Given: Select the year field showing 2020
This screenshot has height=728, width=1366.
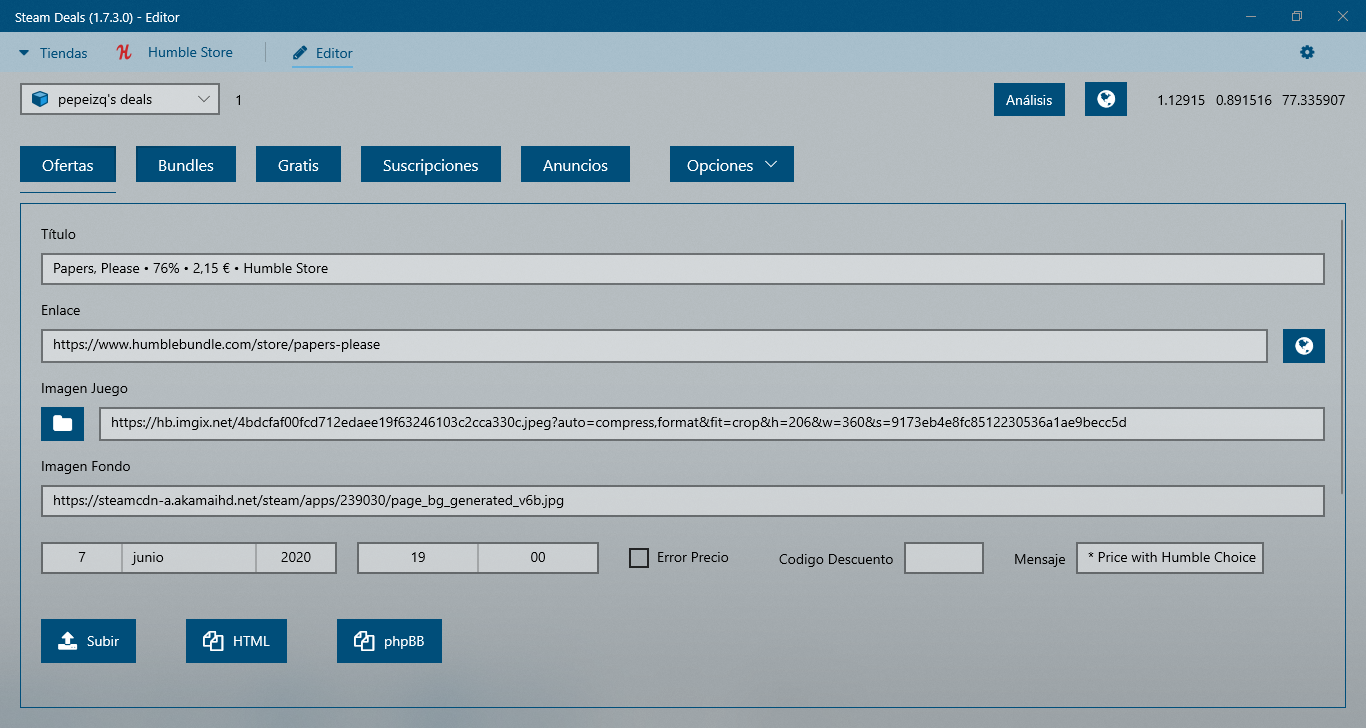Looking at the screenshot, I should (x=296, y=558).
